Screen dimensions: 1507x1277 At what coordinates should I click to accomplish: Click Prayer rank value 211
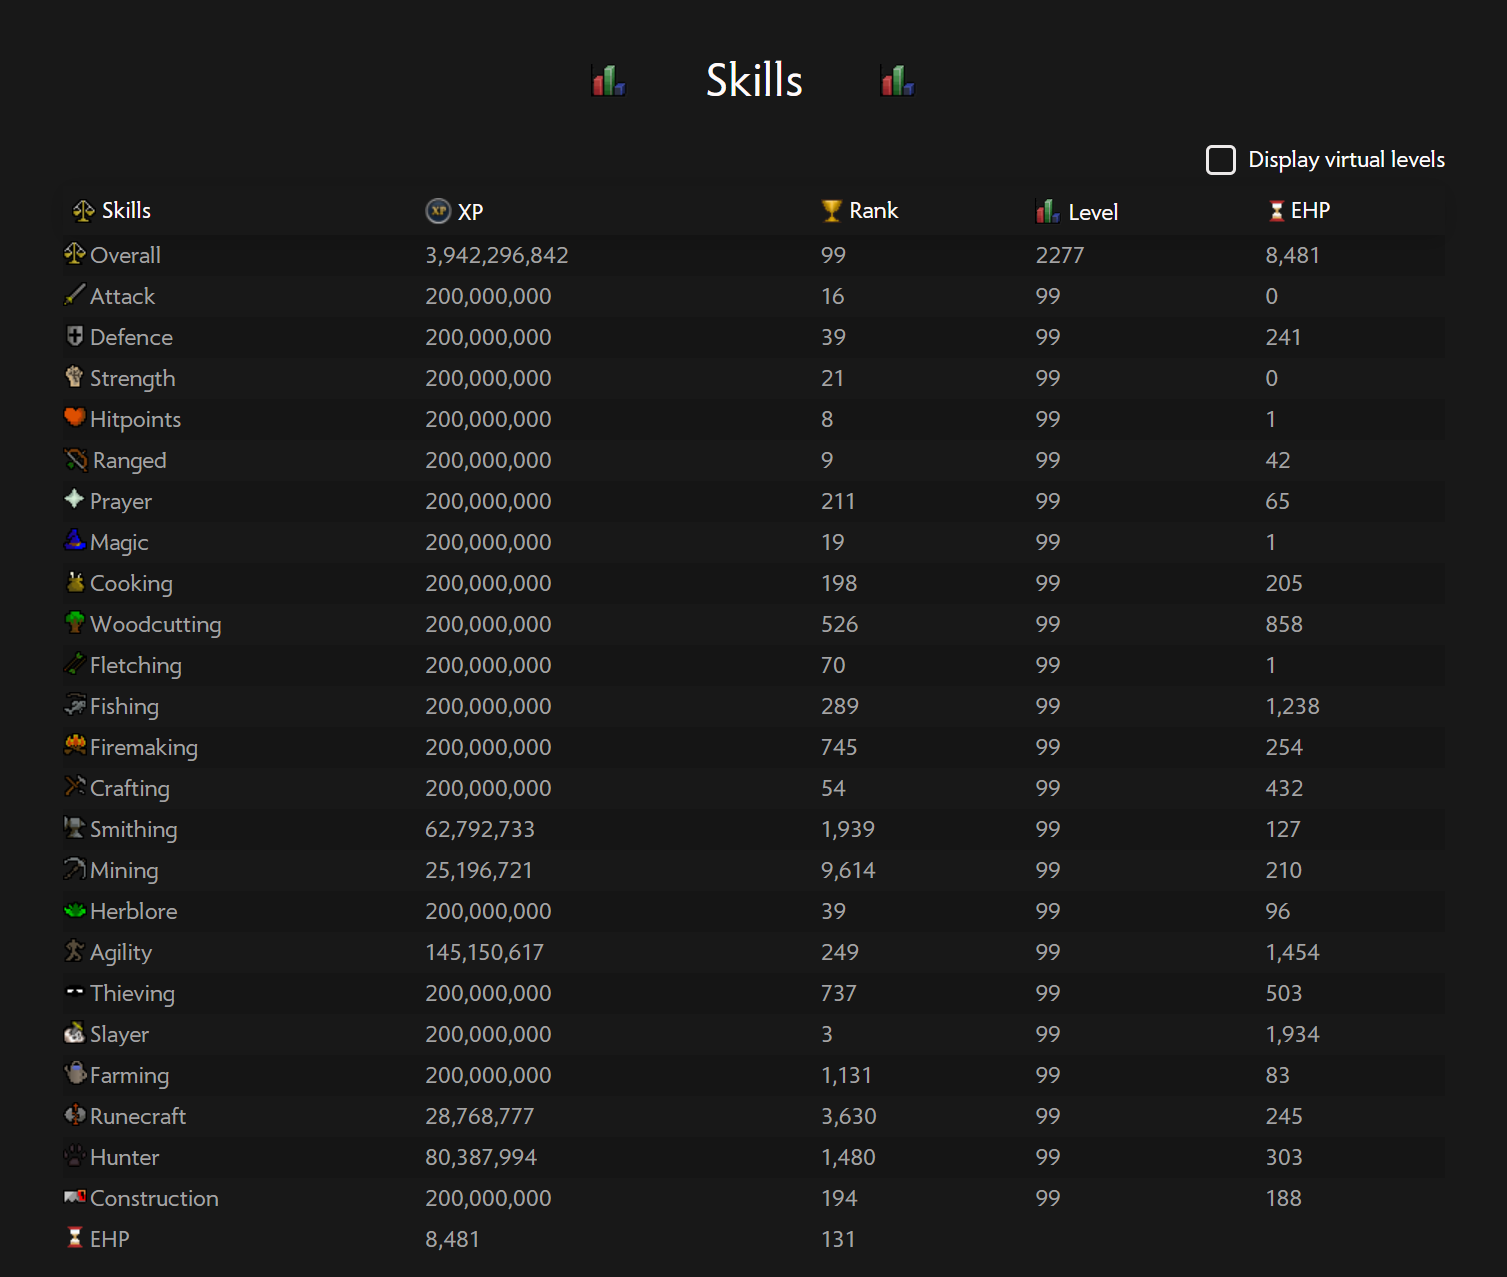[838, 501]
